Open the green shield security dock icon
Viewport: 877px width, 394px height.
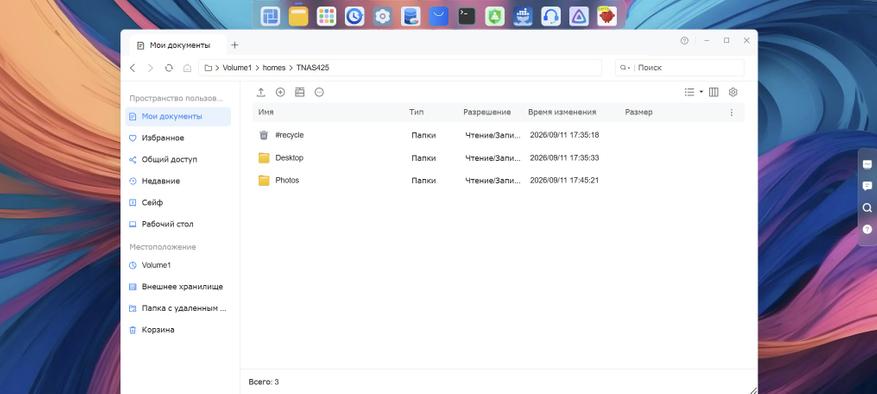[495, 16]
